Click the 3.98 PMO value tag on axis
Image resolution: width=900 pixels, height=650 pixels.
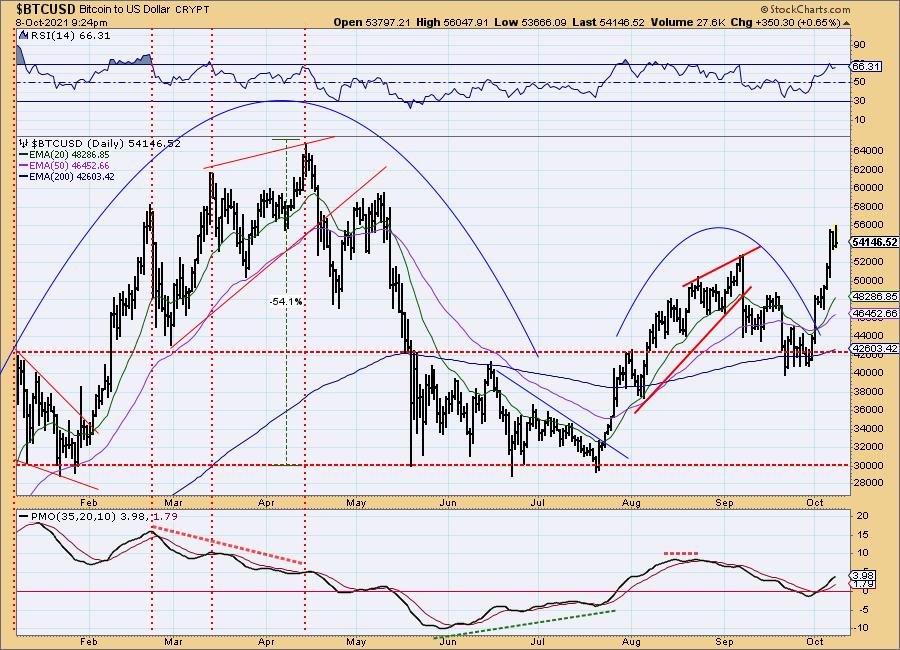(864, 575)
